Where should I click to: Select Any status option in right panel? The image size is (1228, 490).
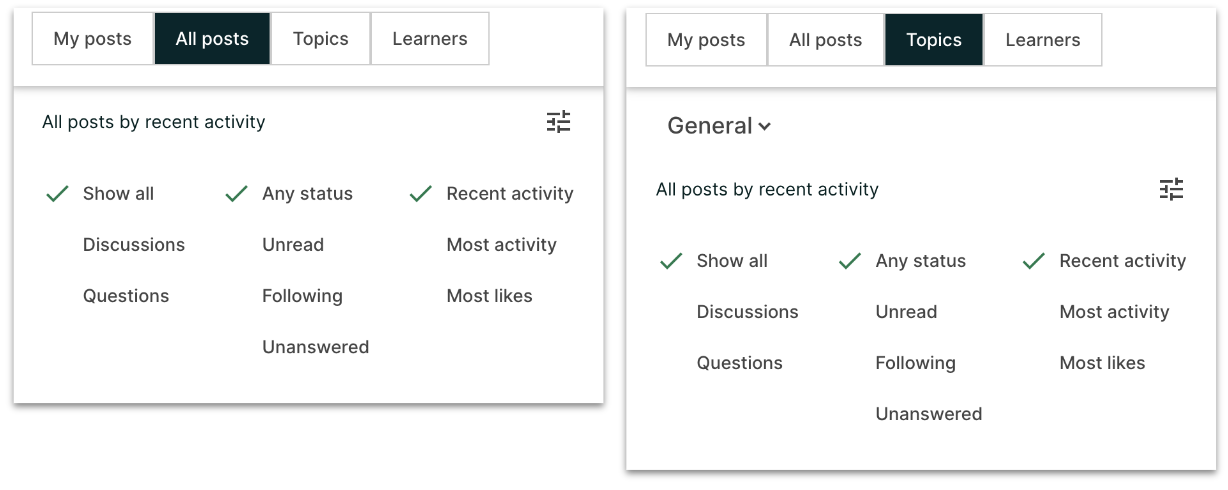coord(921,261)
